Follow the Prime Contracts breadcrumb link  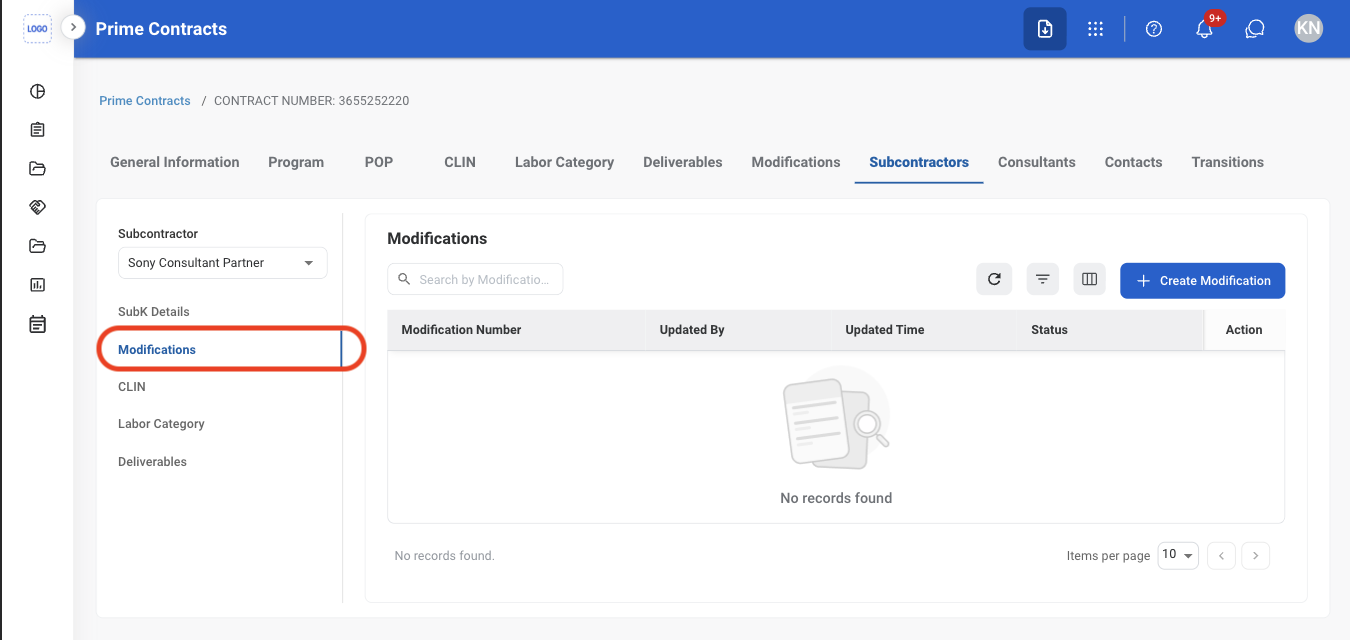145,101
